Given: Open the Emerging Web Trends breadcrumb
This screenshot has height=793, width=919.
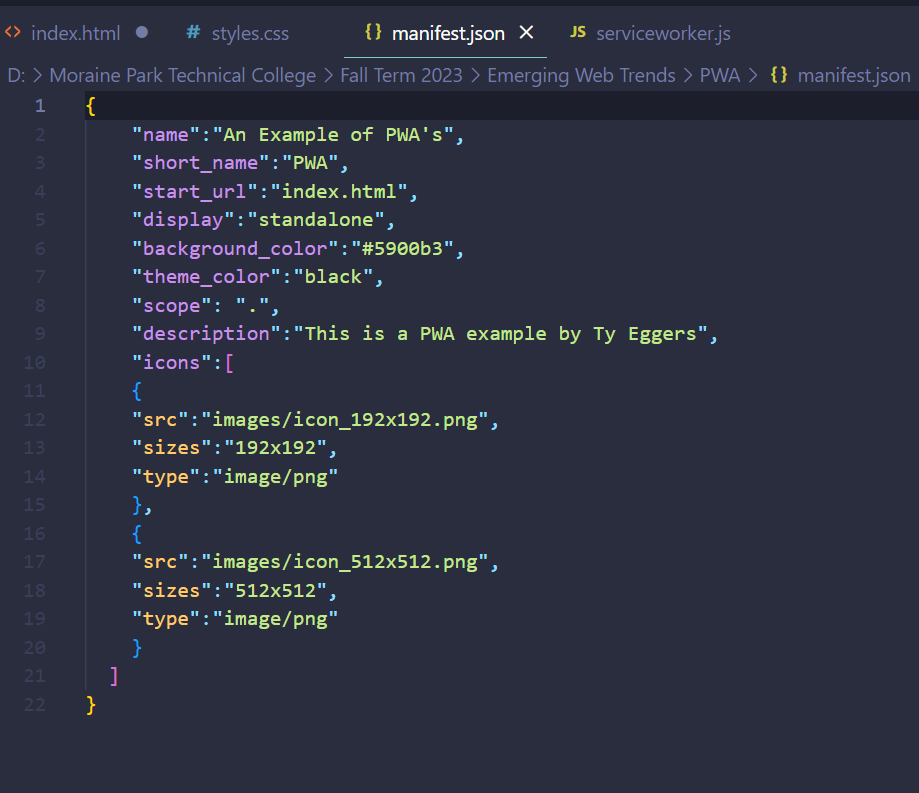Looking at the screenshot, I should click(581, 76).
